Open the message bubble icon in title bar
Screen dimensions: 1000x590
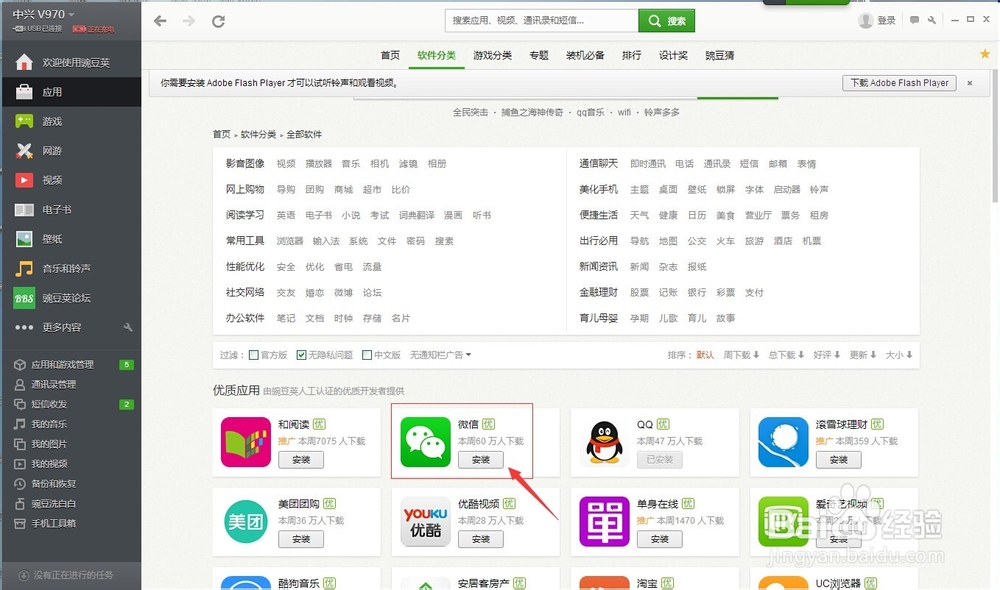coord(914,20)
